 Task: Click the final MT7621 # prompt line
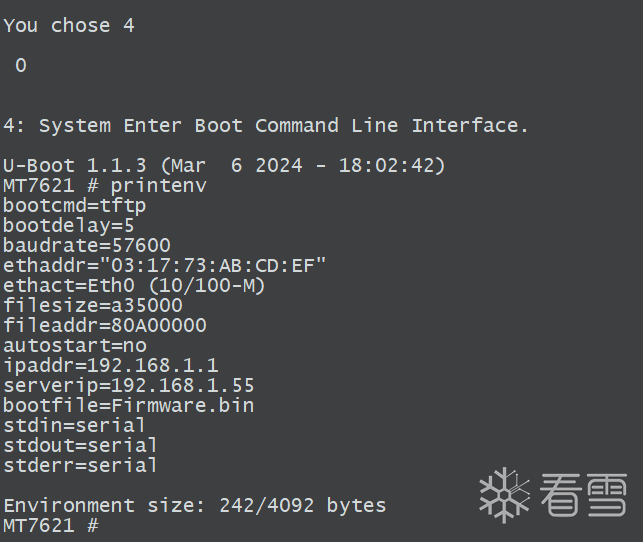51,526
